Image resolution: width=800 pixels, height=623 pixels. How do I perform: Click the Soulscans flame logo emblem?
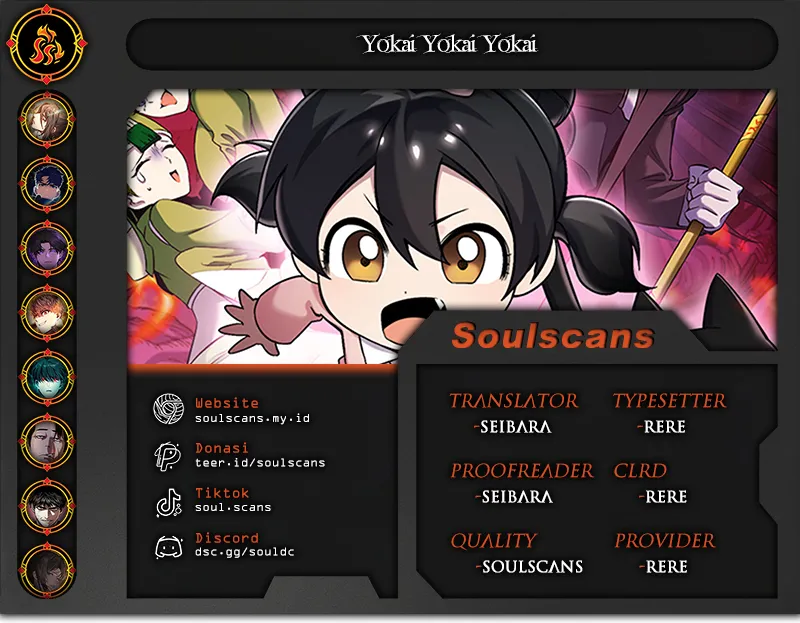46,44
